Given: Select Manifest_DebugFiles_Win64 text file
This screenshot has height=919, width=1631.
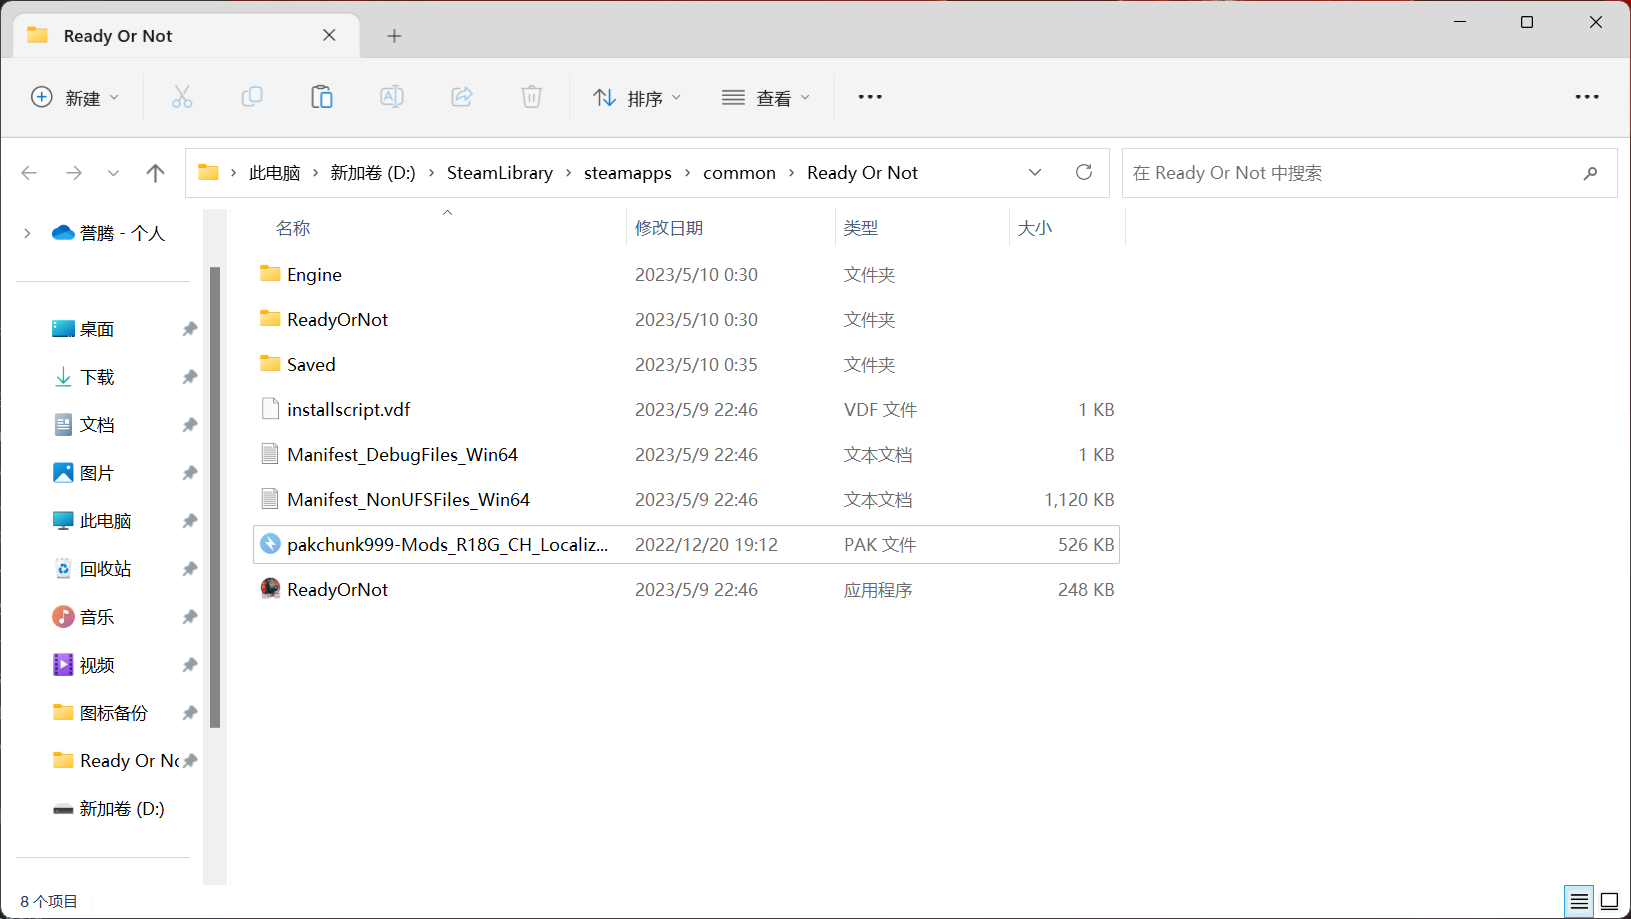Looking at the screenshot, I should [686, 454].
